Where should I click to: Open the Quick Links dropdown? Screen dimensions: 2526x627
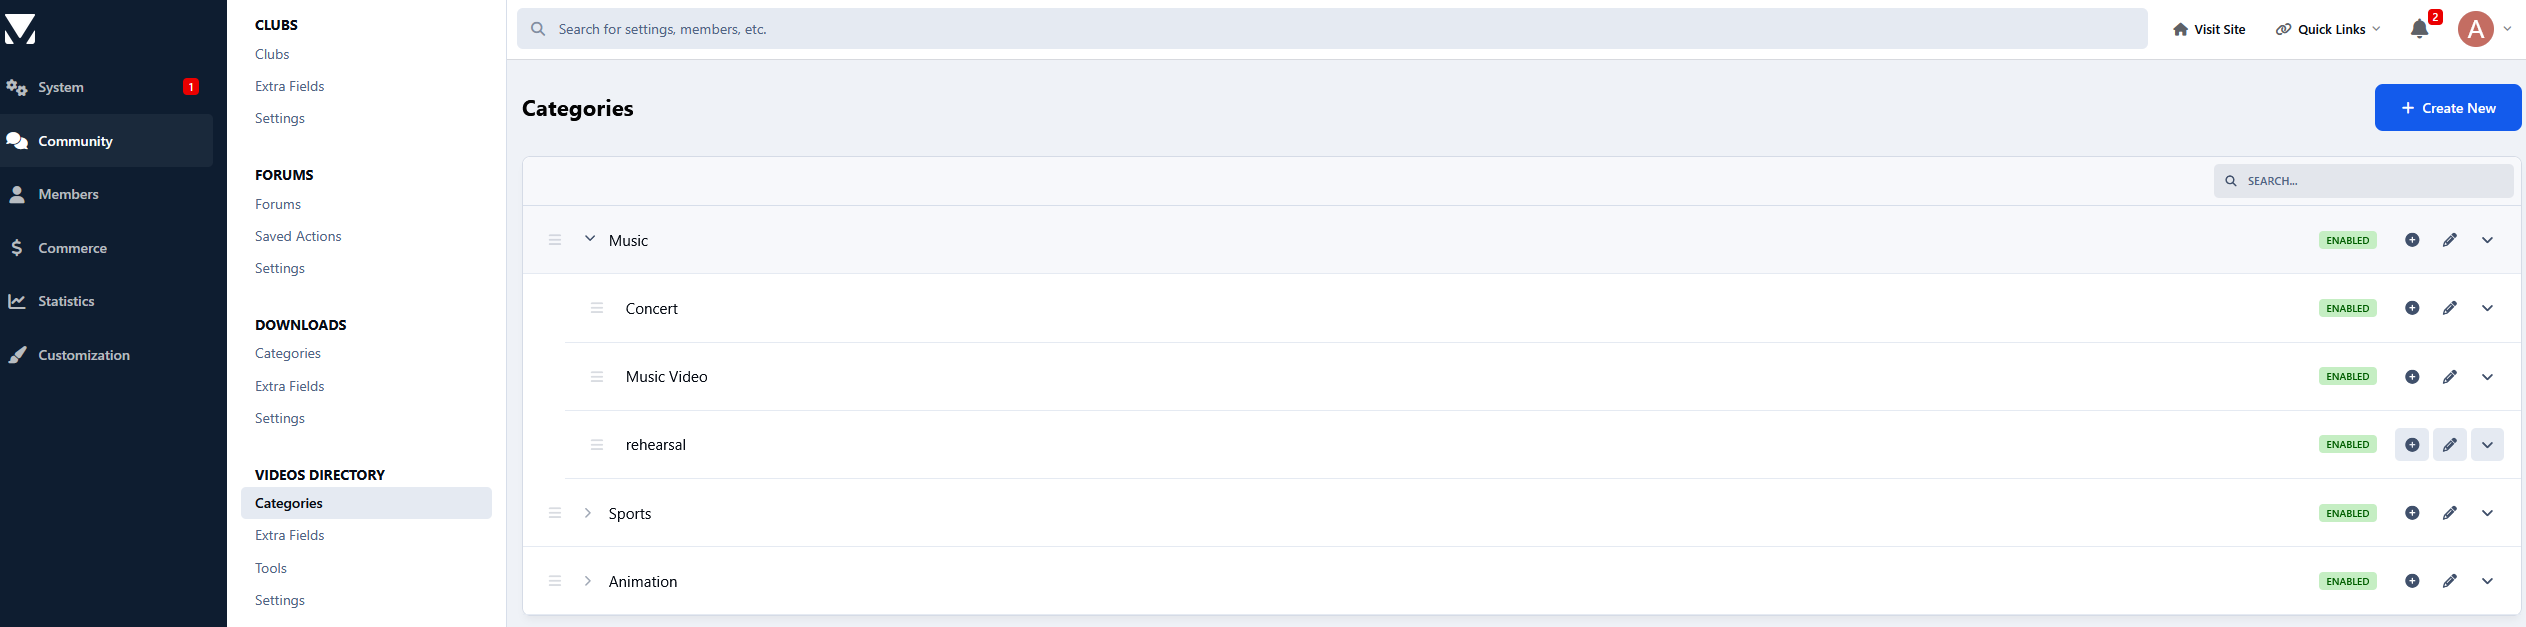tap(2329, 29)
